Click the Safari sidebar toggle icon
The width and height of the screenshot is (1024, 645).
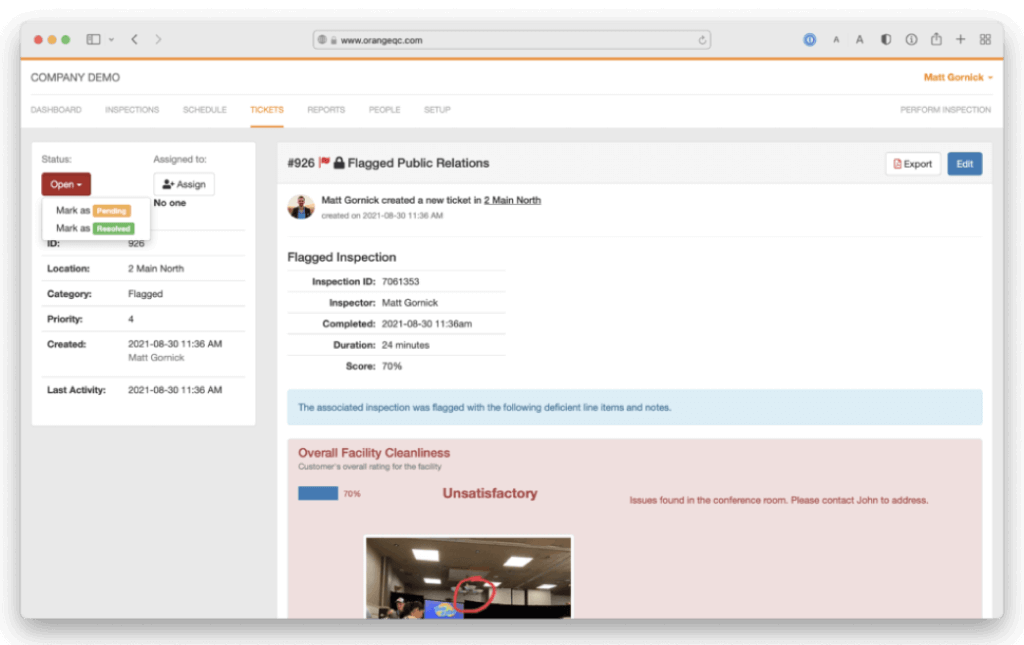point(93,40)
